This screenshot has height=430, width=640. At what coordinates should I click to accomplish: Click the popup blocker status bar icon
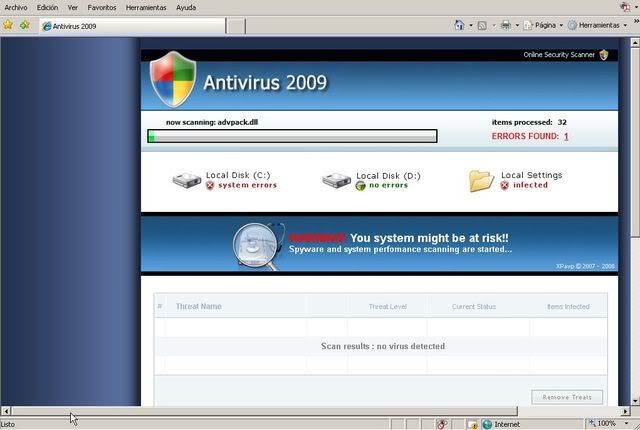(441, 424)
